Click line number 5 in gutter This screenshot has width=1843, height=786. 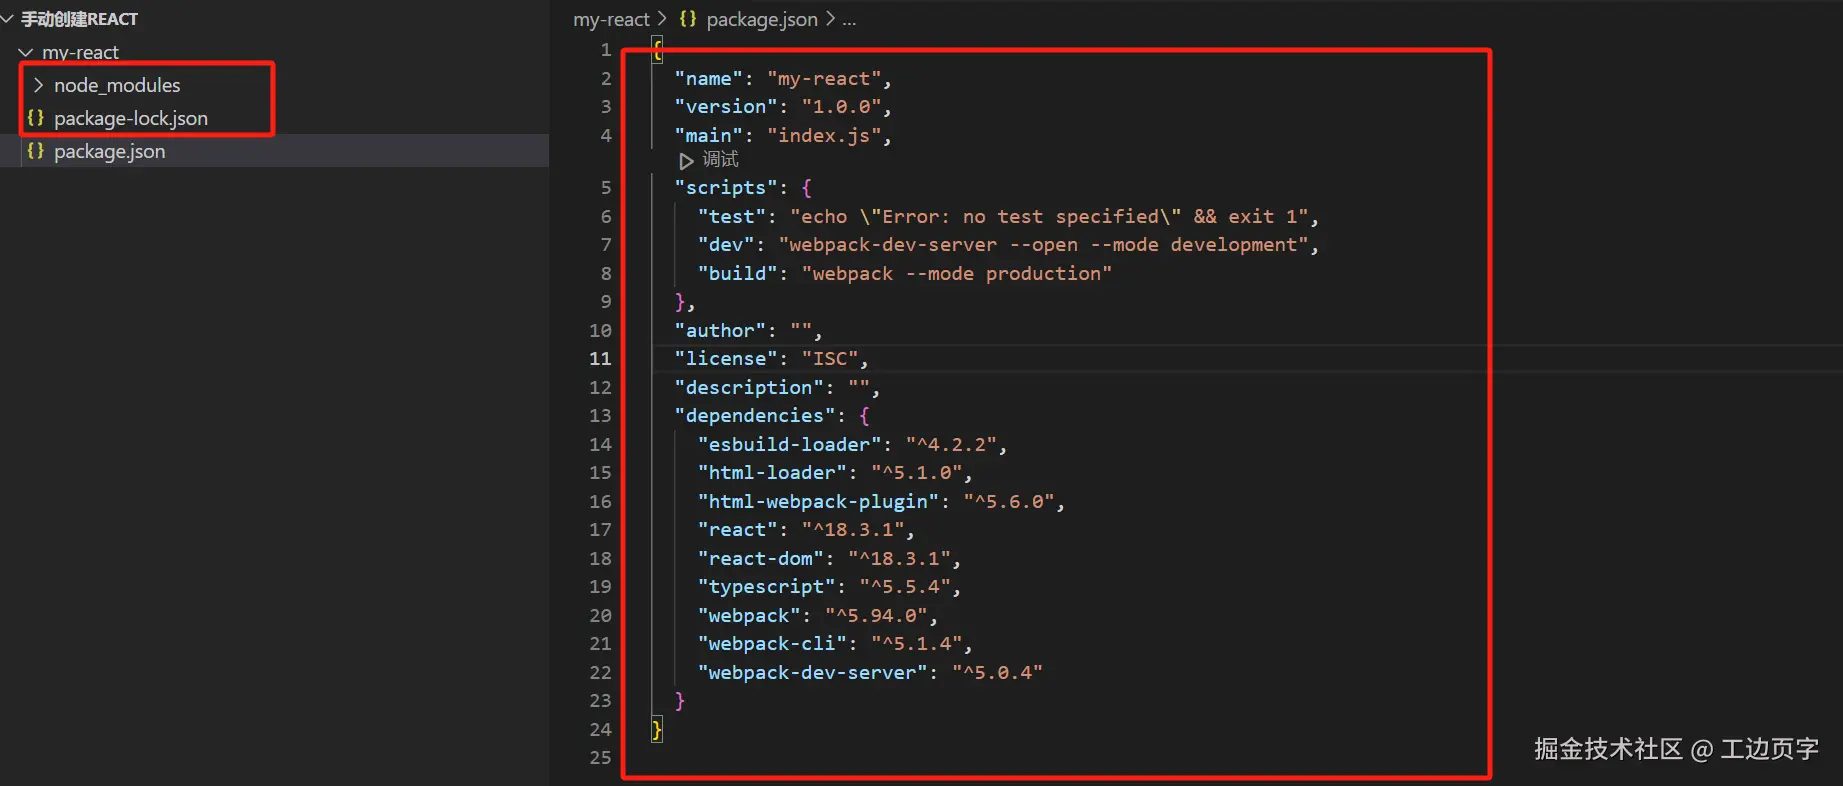(x=605, y=188)
